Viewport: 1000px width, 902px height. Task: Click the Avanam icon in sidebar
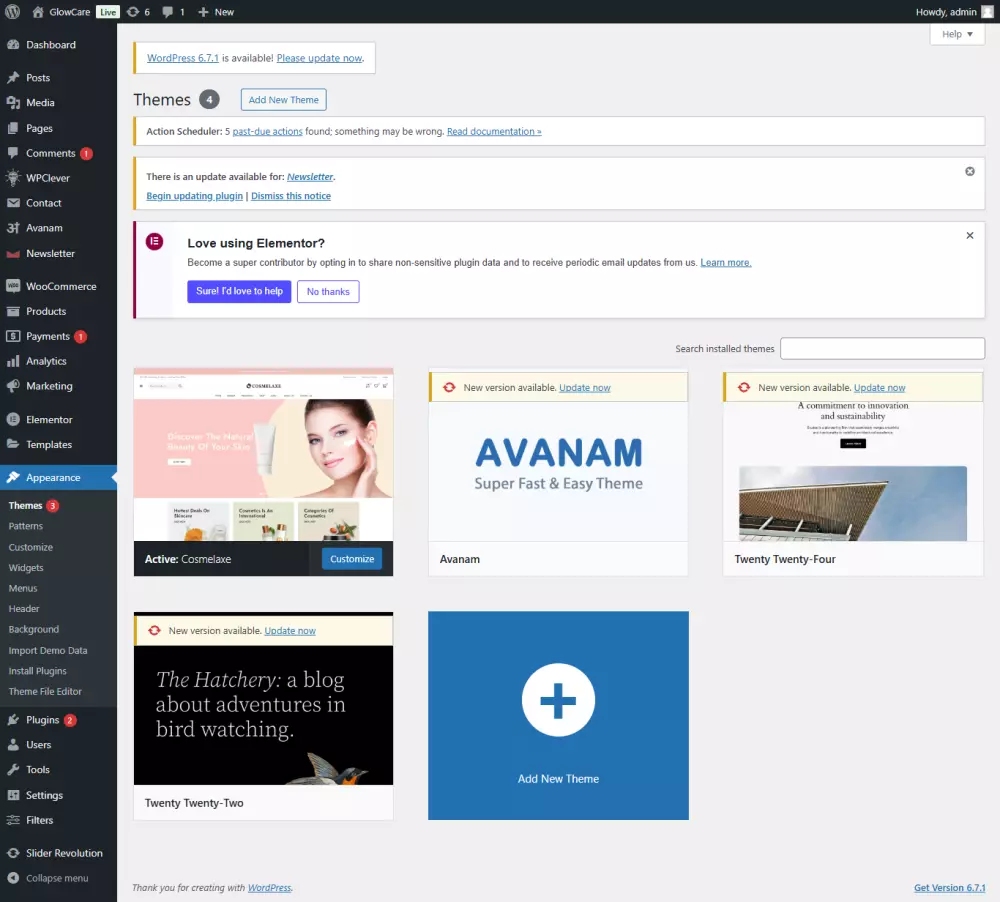tap(13, 228)
